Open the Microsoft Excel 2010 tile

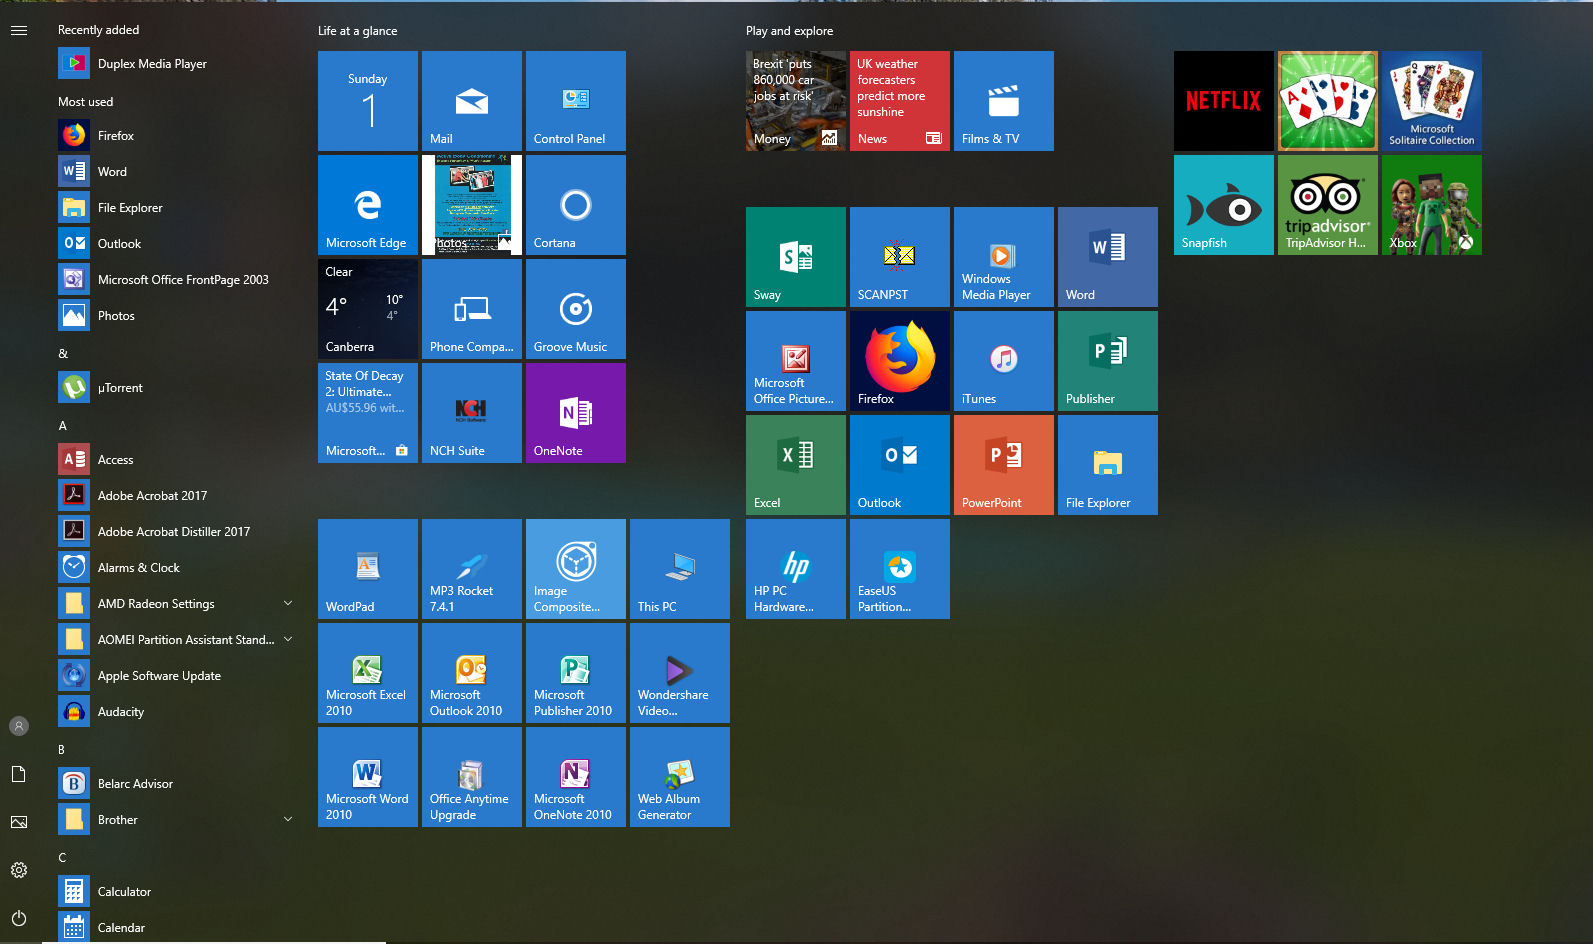367,673
